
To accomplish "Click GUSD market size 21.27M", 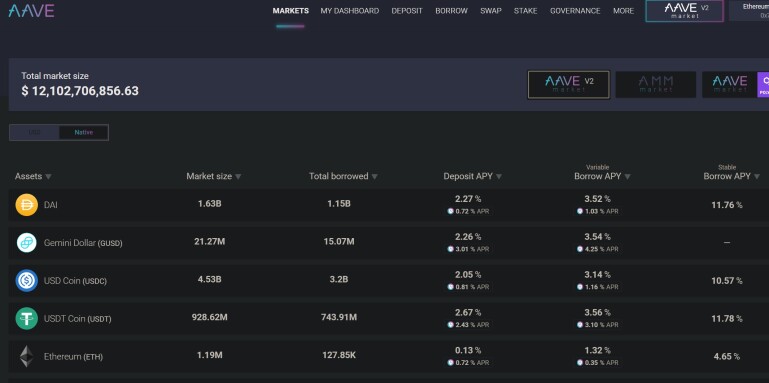I will pos(209,241).
